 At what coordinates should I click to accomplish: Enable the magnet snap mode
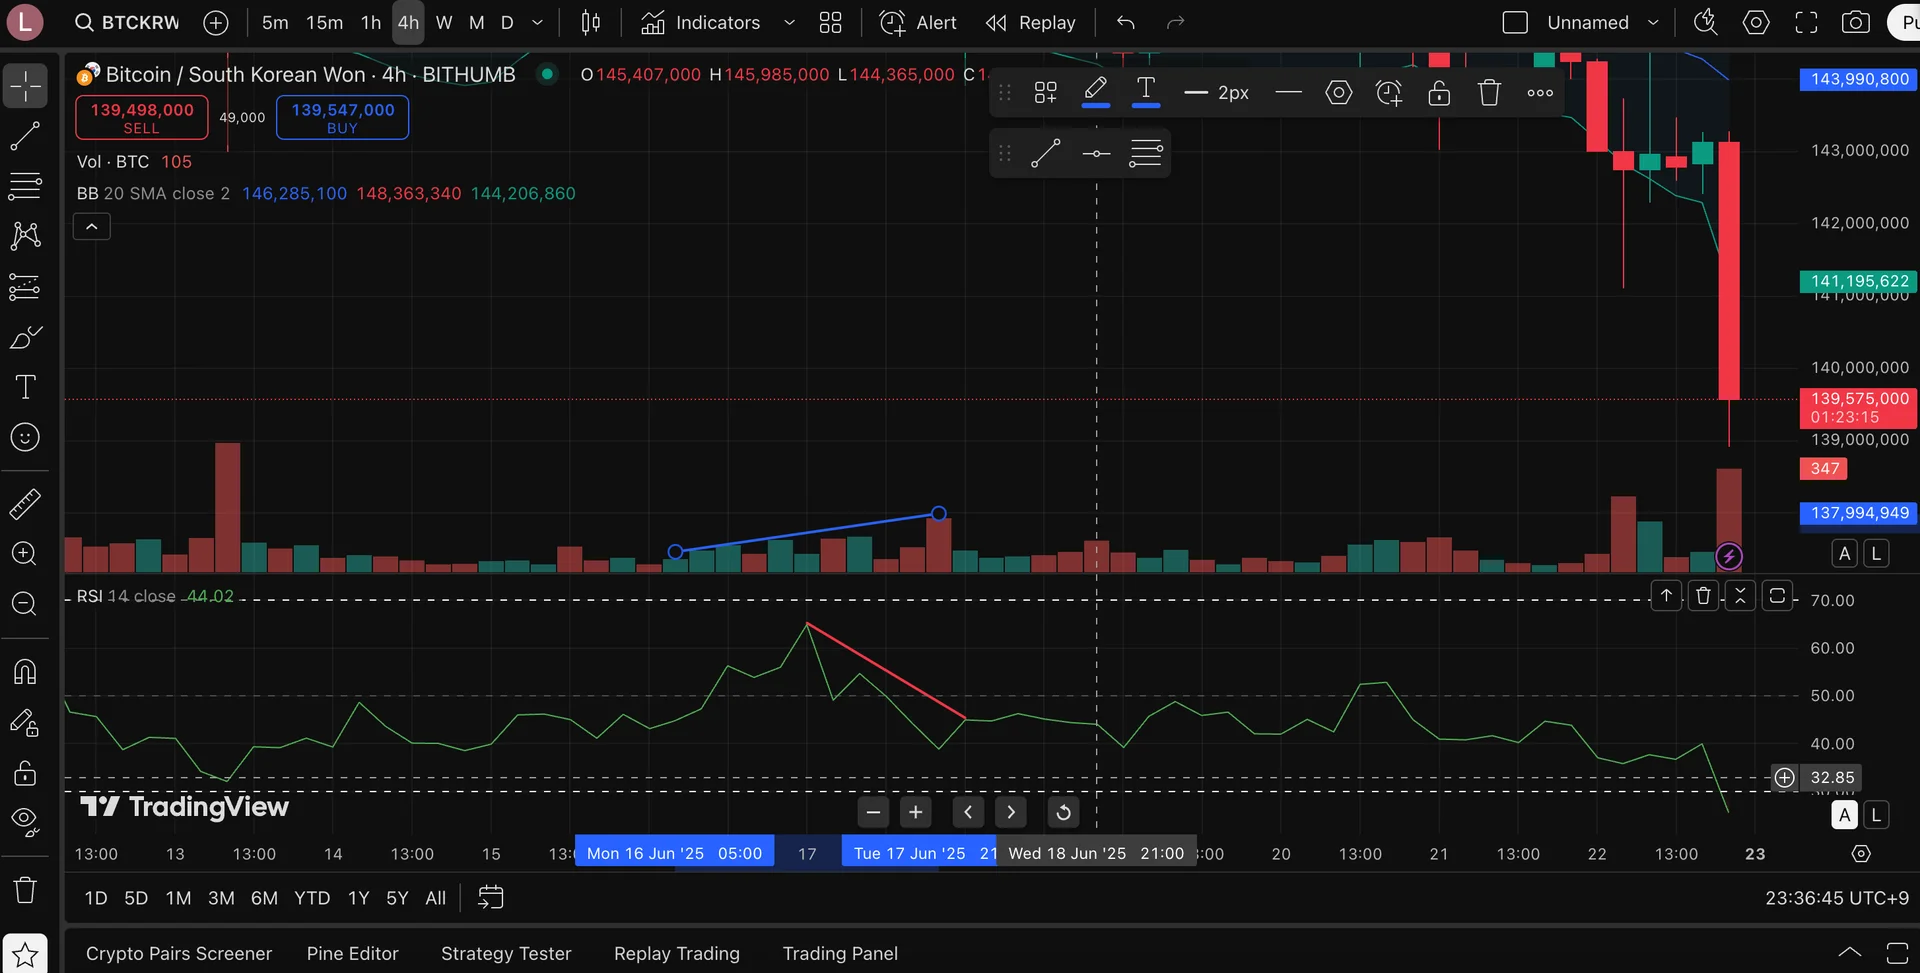(25, 671)
